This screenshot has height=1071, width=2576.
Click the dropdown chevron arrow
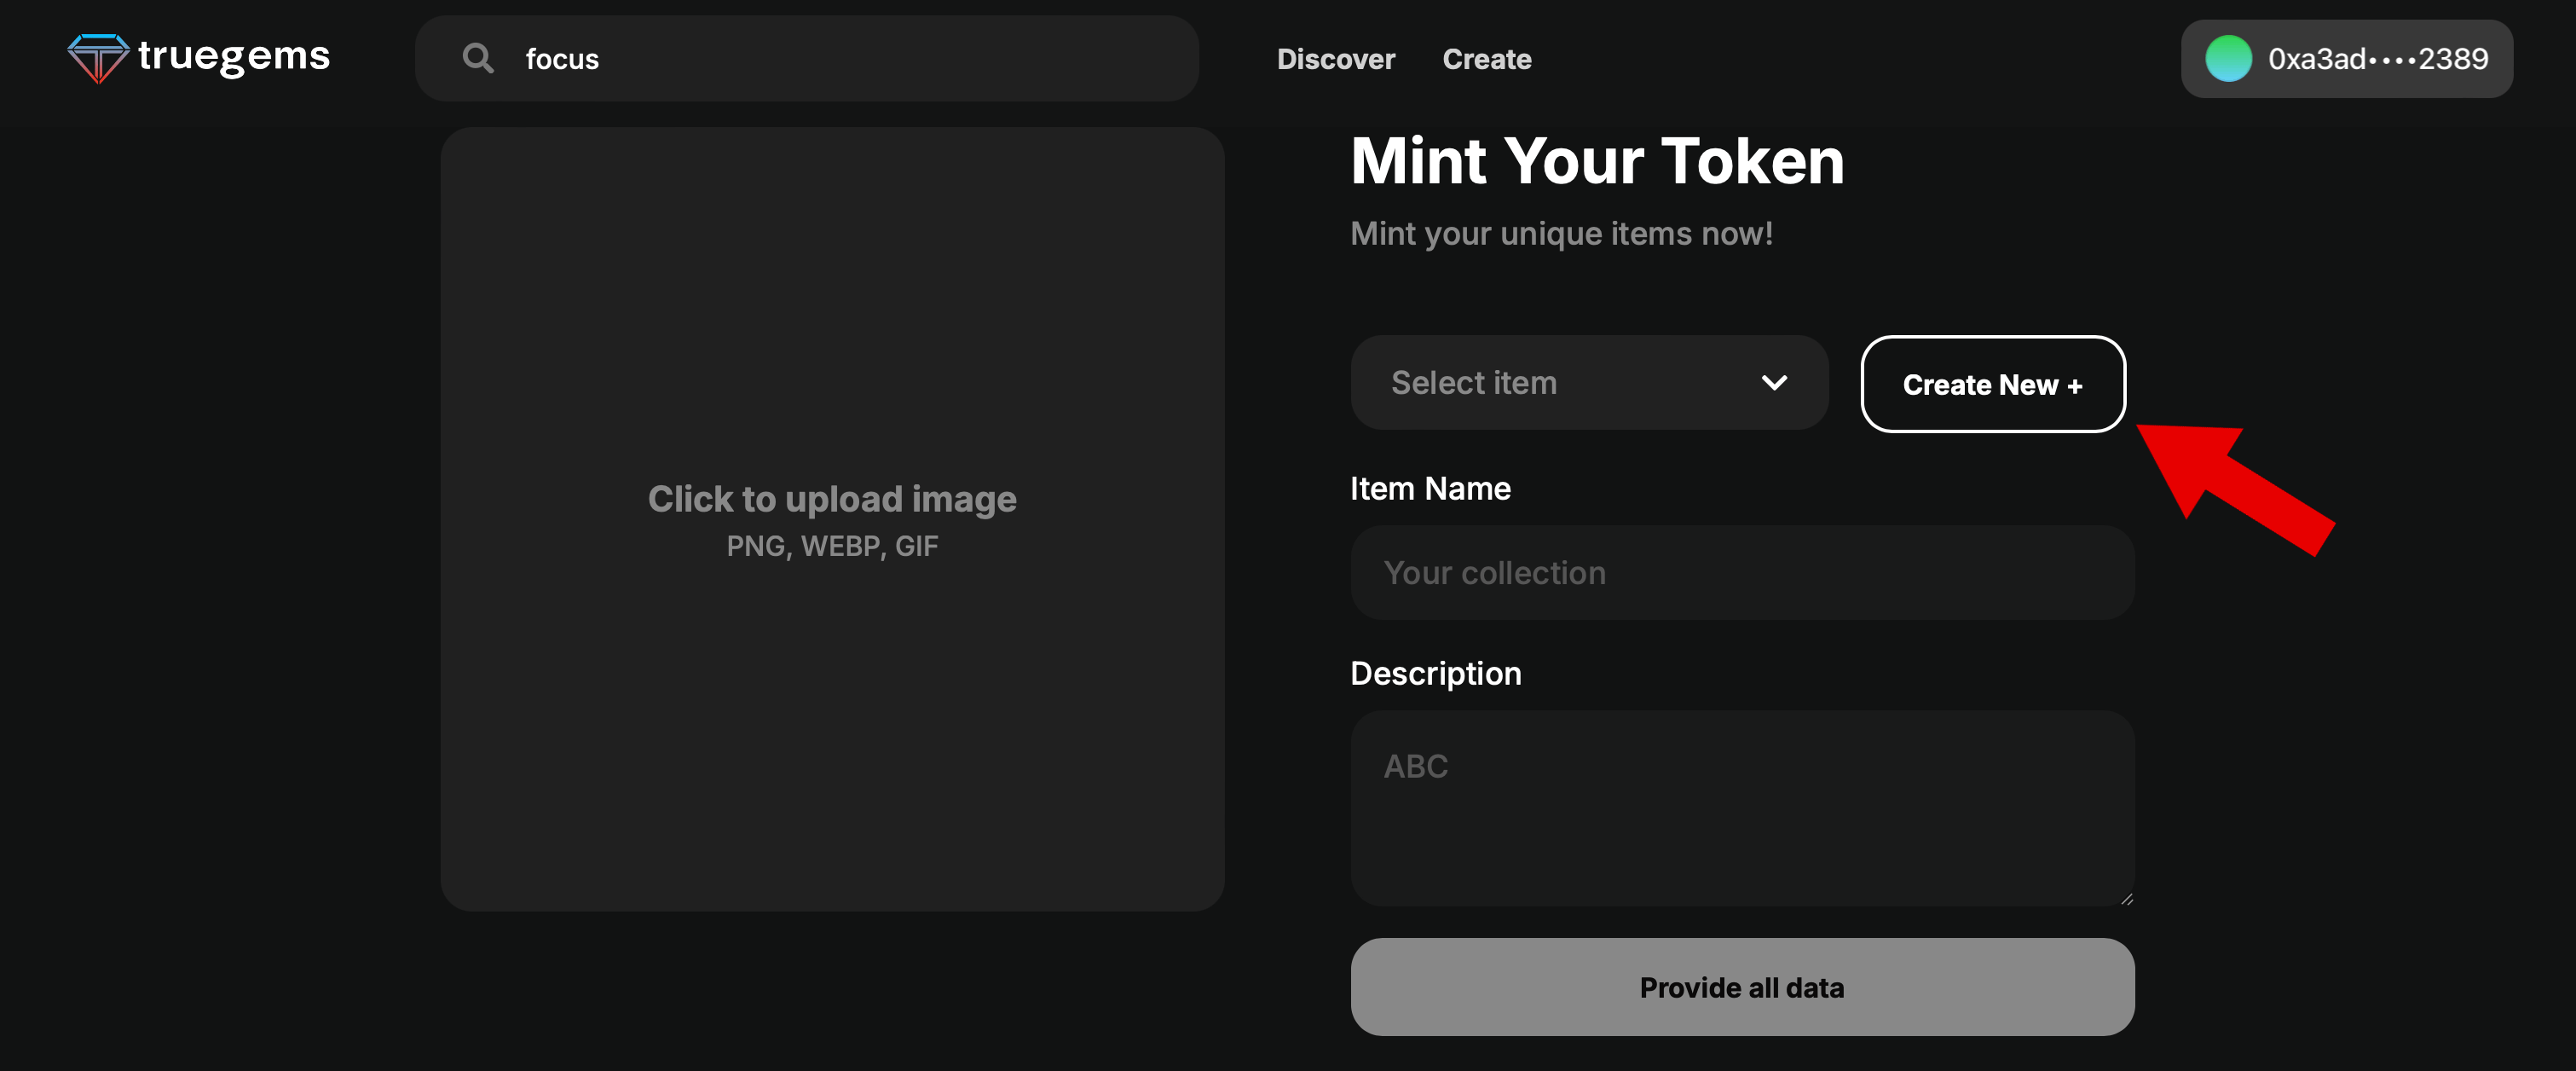tap(1774, 383)
